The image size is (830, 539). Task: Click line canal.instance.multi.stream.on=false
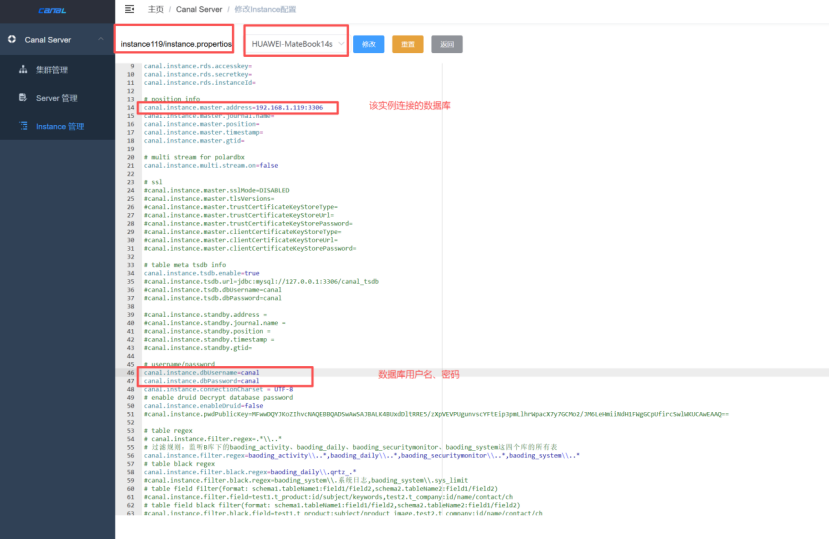pos(211,166)
